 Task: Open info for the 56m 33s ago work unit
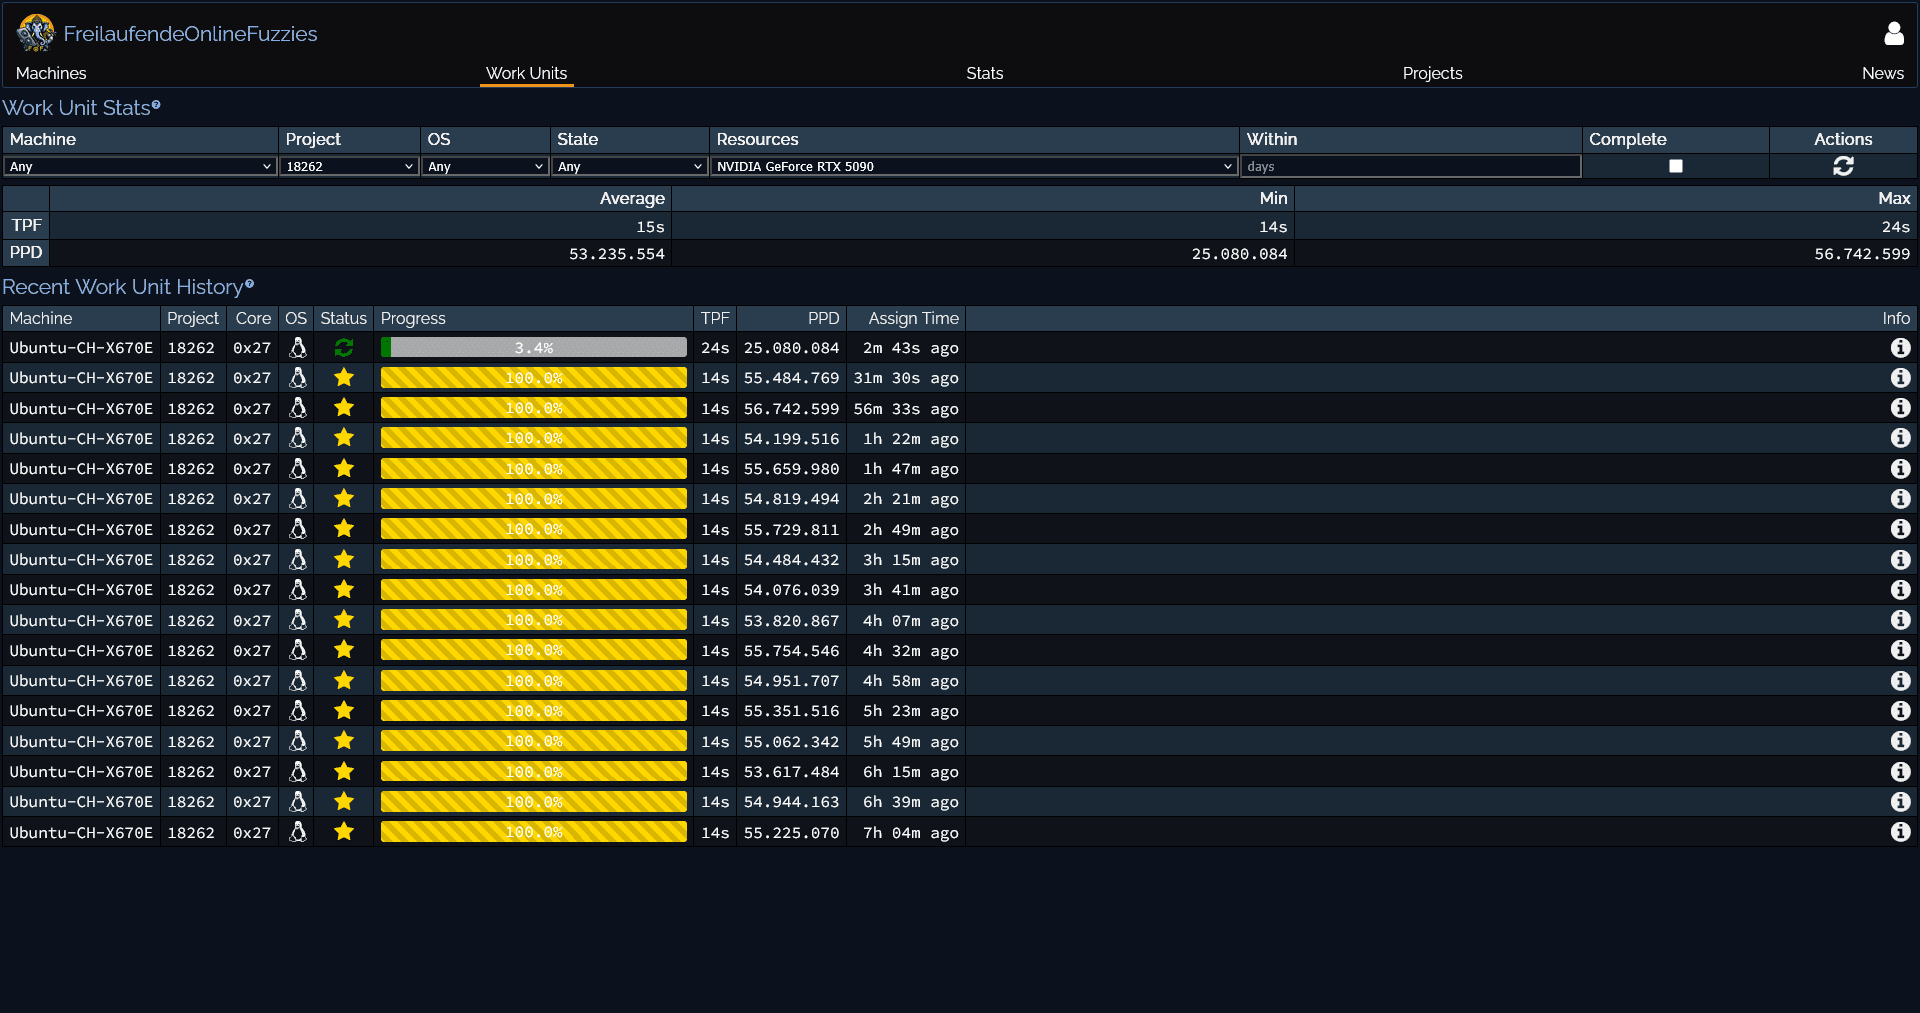tap(1900, 408)
